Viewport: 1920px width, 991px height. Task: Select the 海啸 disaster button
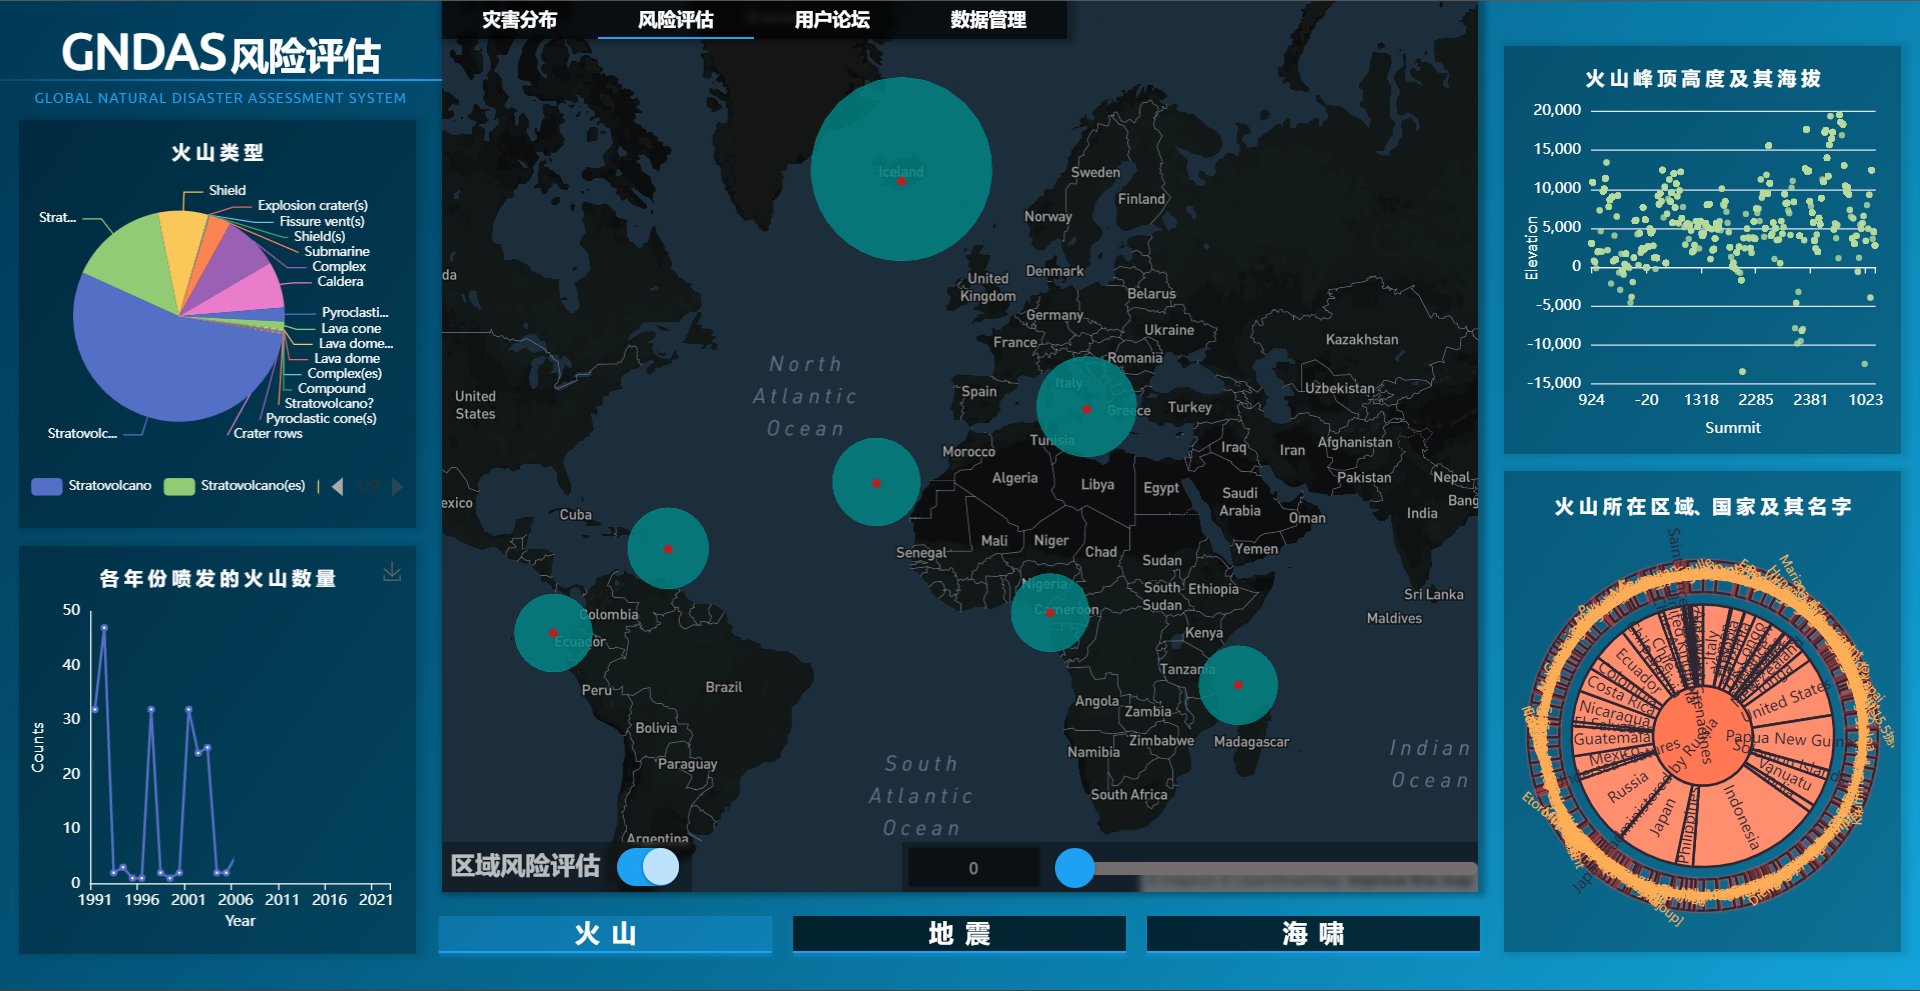(x=1313, y=934)
